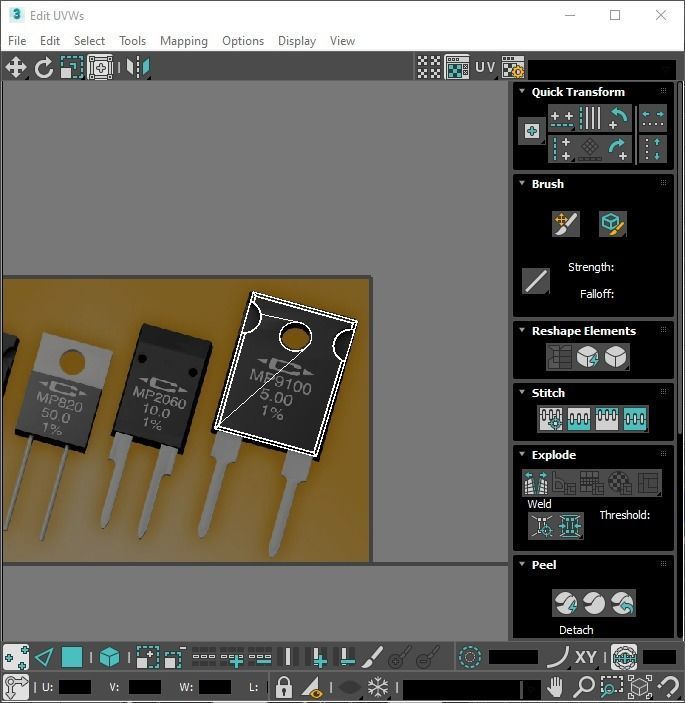Select the Scale Selected Subobjects tool

(72, 68)
